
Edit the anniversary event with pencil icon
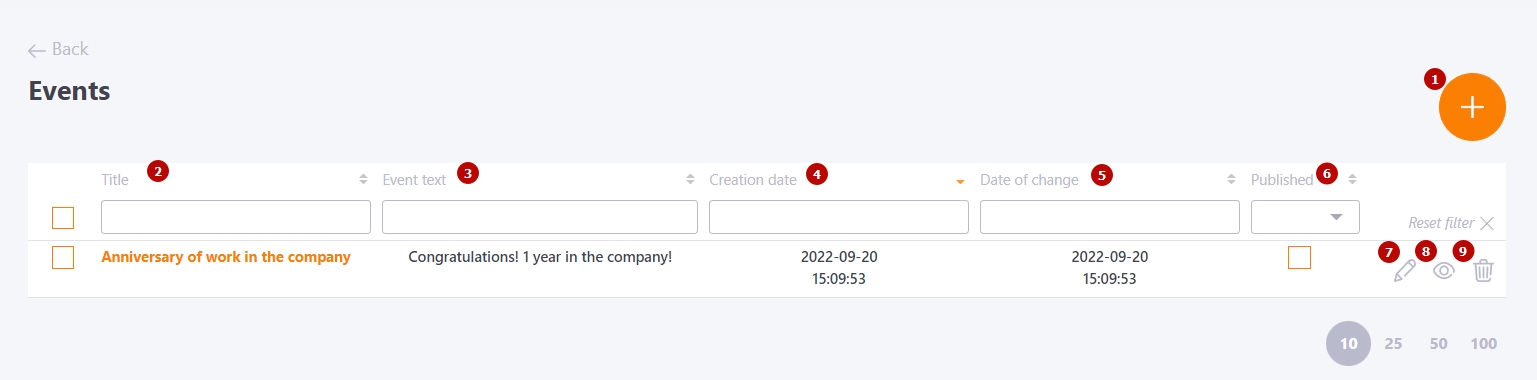click(1405, 271)
